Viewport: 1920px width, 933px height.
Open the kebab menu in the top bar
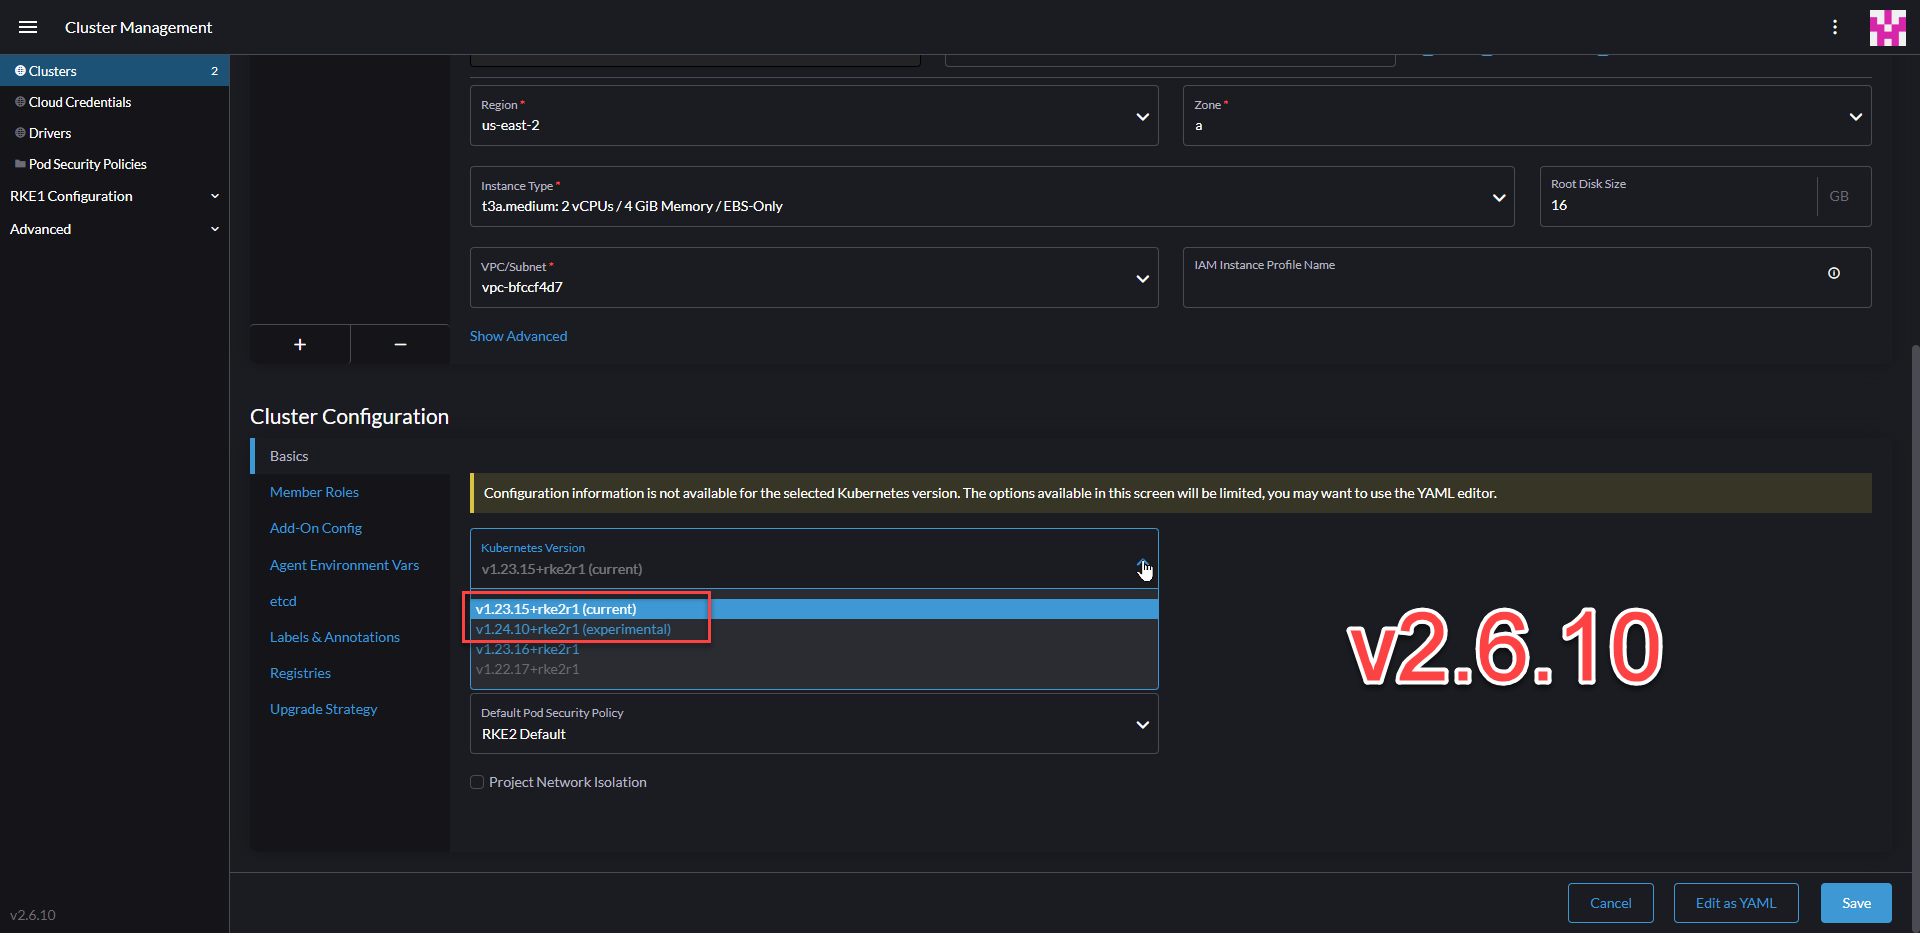point(1835,27)
